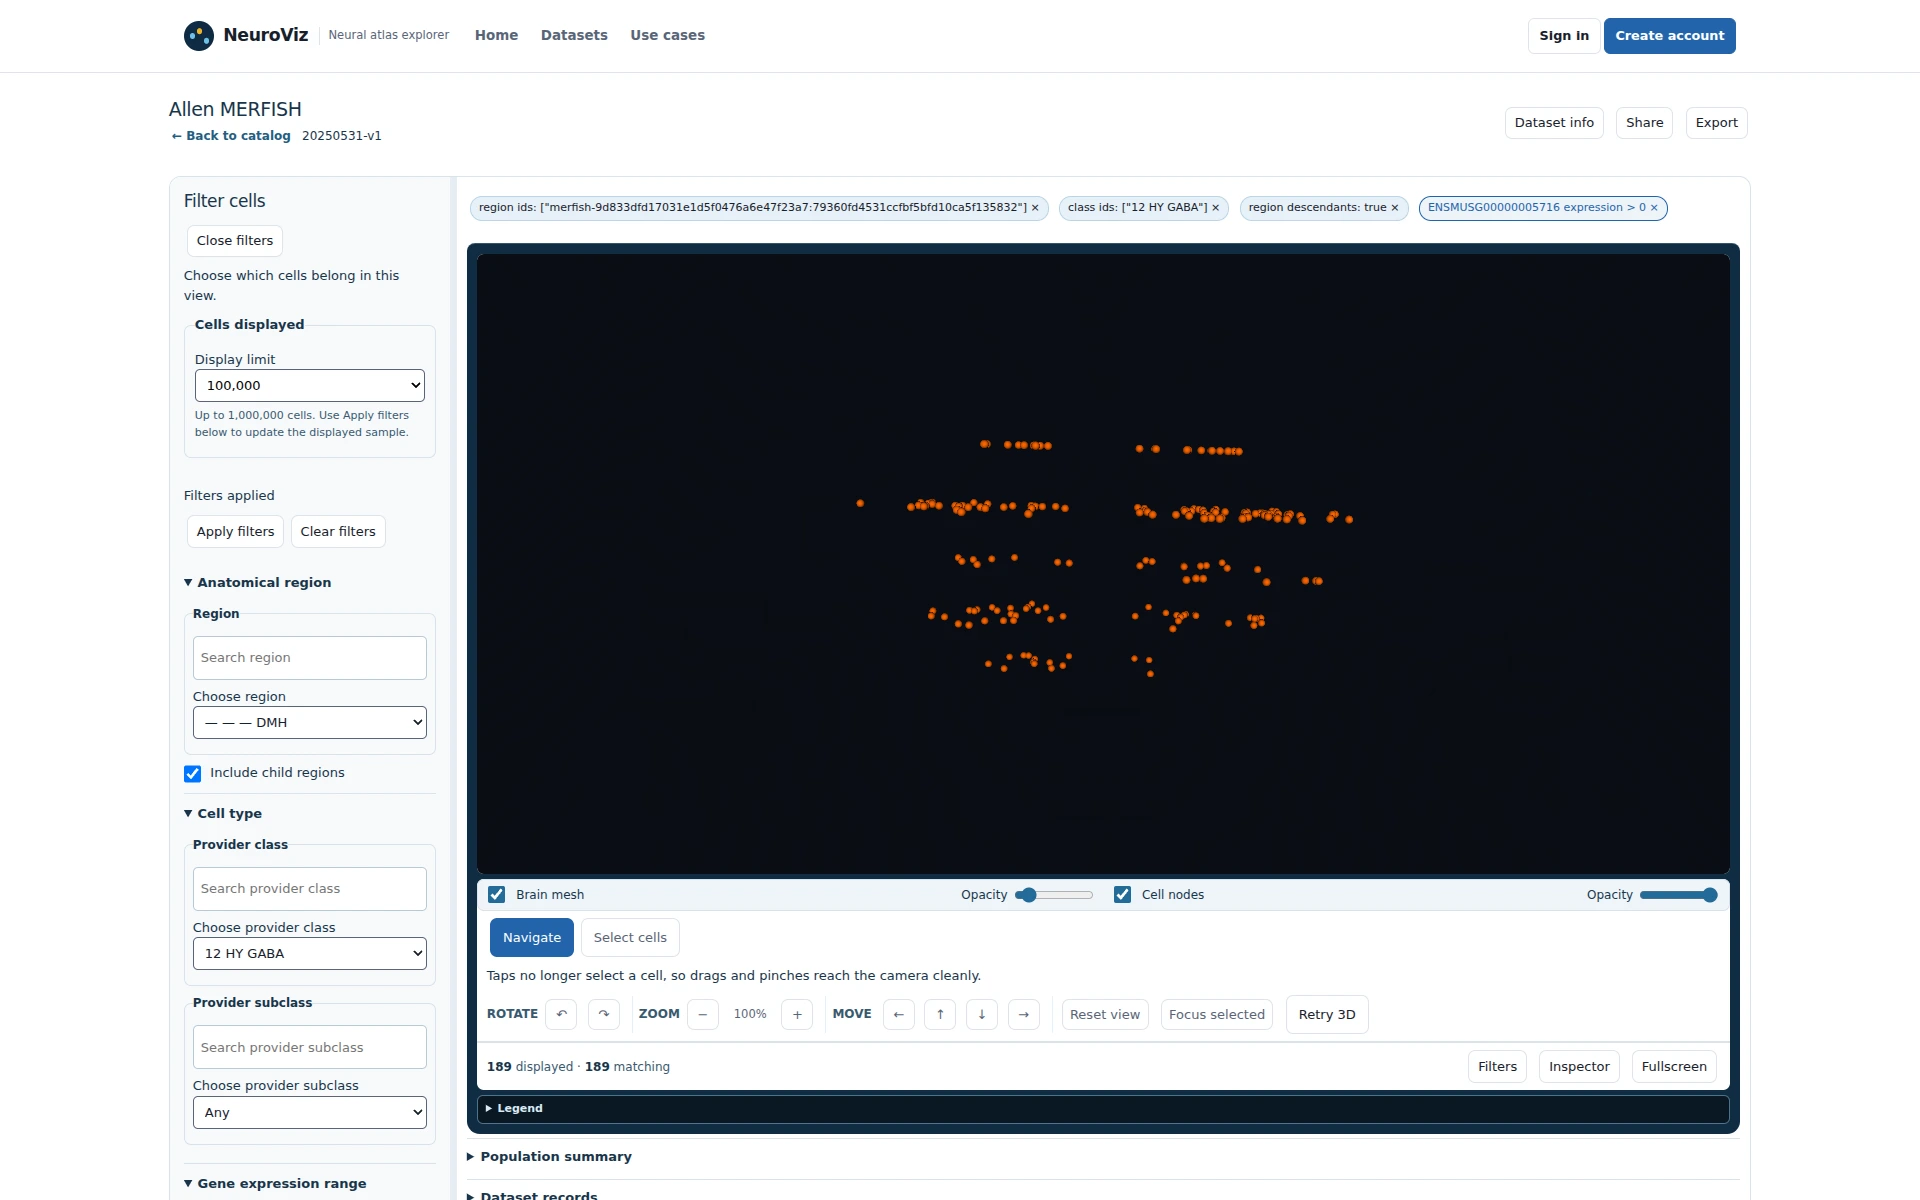Zoom out with the minus button

click(x=703, y=1014)
